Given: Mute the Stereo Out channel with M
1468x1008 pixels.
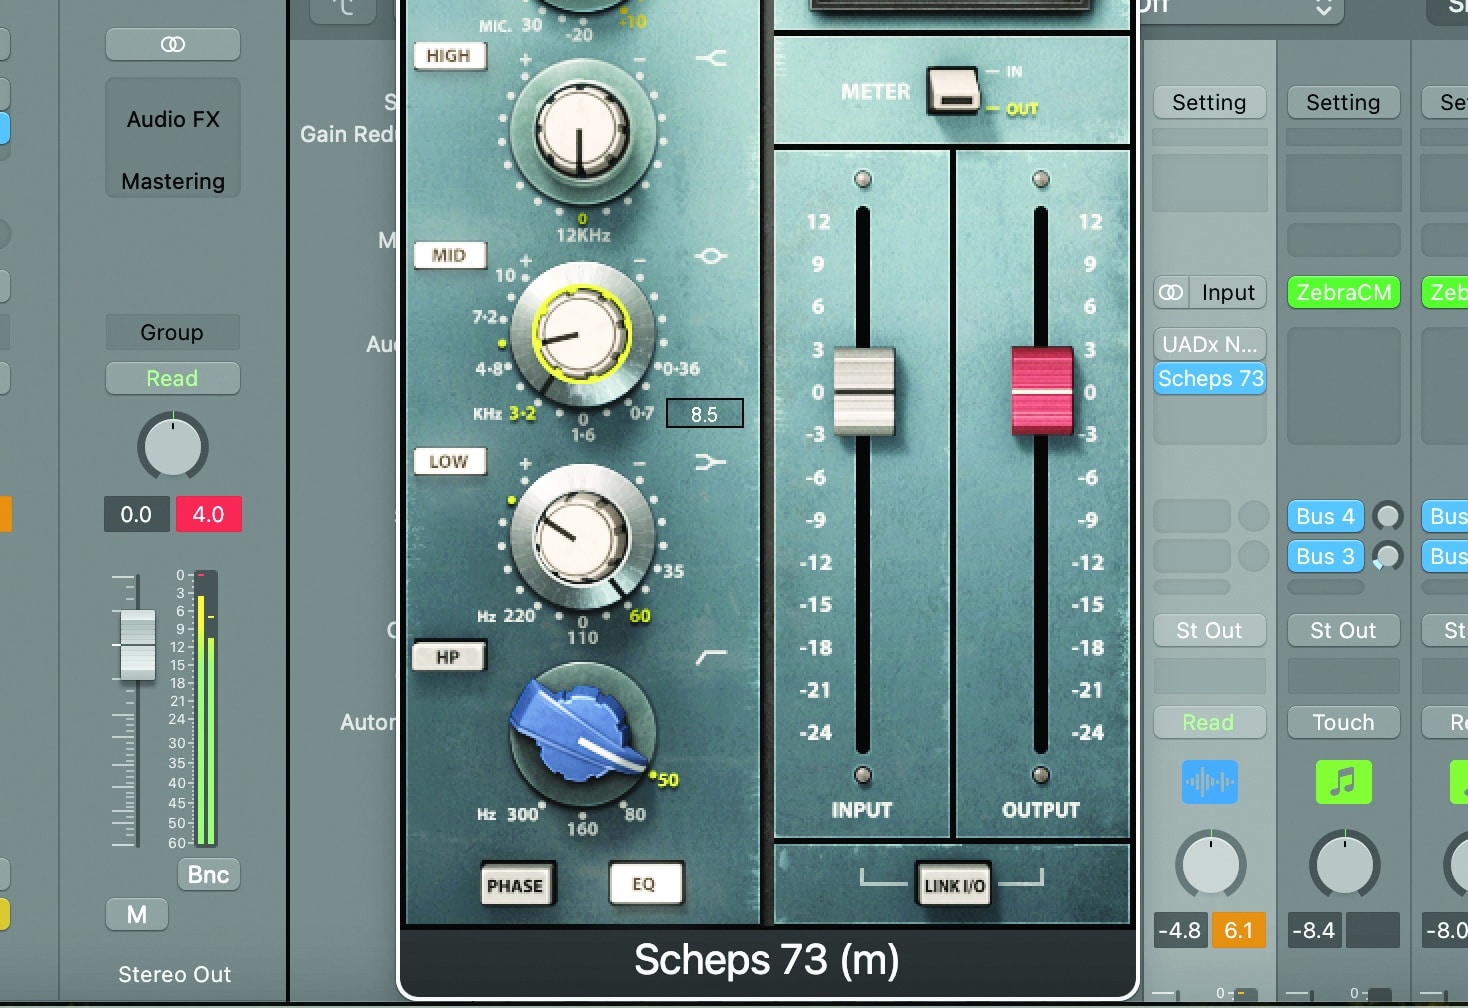Looking at the screenshot, I should tap(137, 914).
